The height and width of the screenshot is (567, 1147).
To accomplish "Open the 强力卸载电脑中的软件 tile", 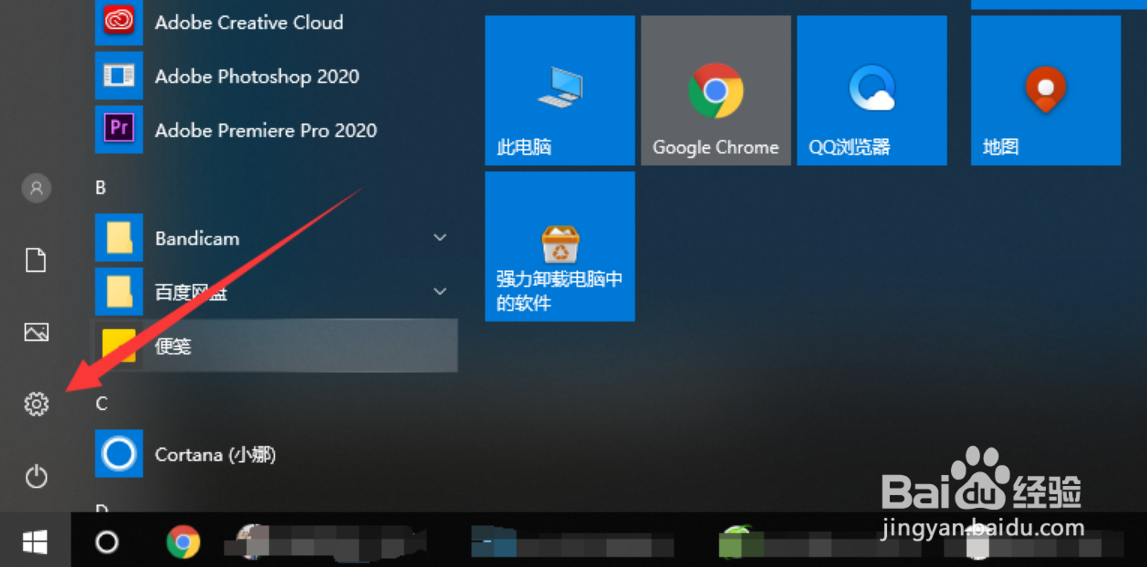I will [560, 247].
